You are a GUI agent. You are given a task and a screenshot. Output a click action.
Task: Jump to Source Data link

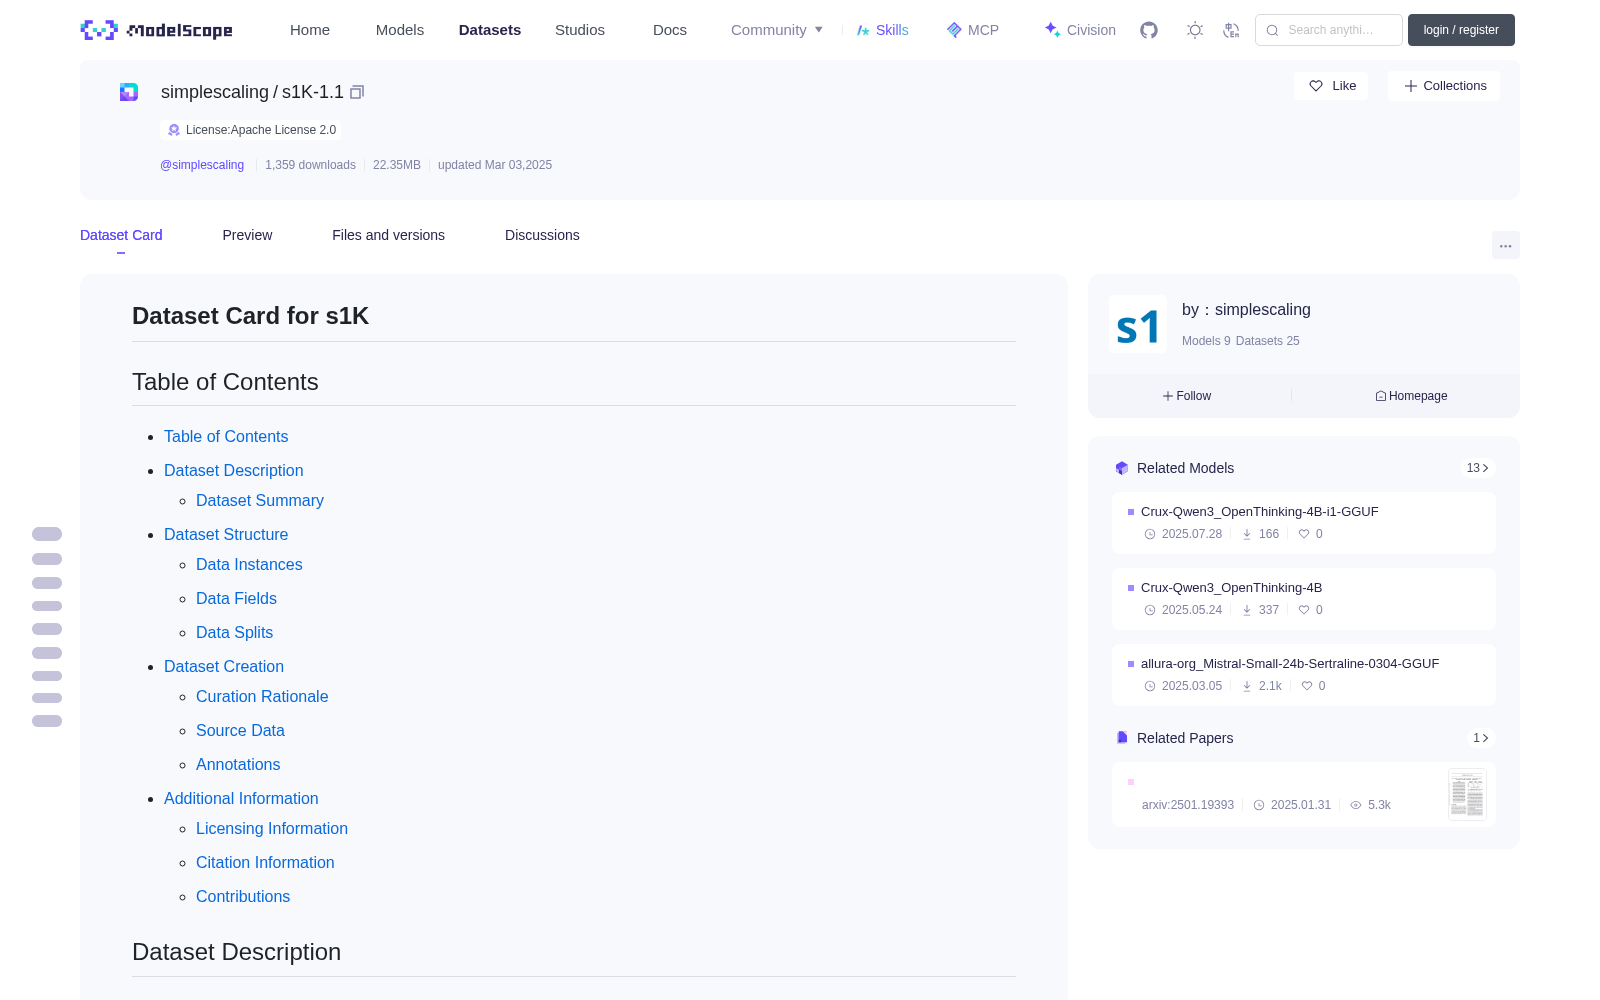coord(240,730)
